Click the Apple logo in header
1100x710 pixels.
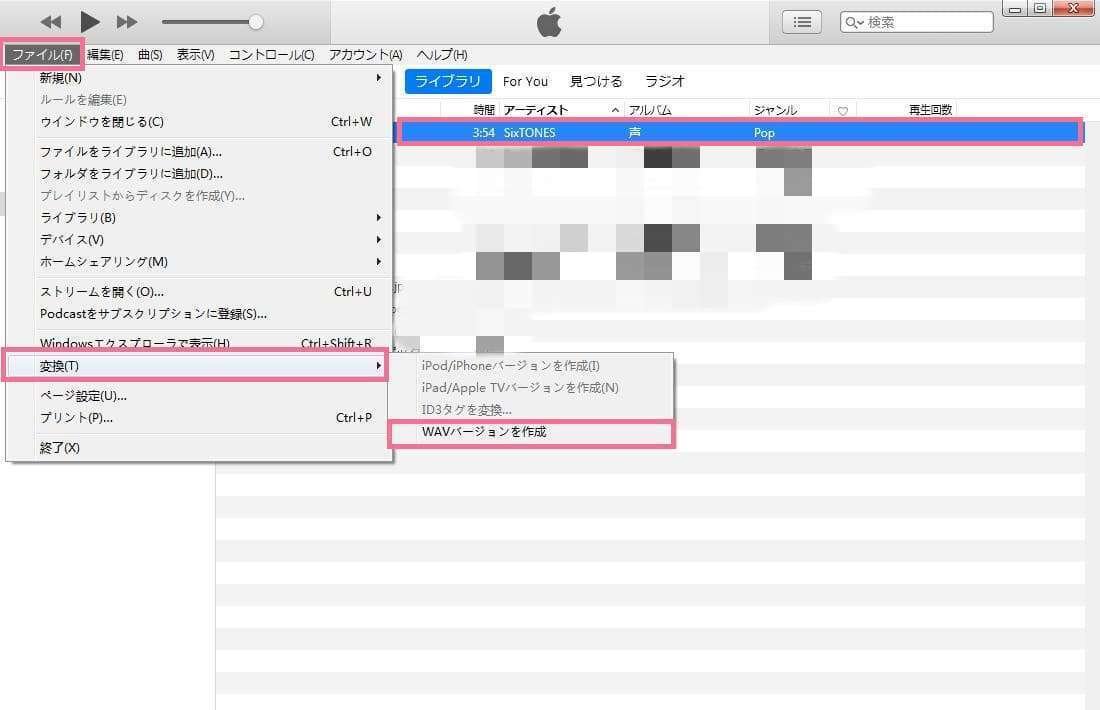coord(549,22)
